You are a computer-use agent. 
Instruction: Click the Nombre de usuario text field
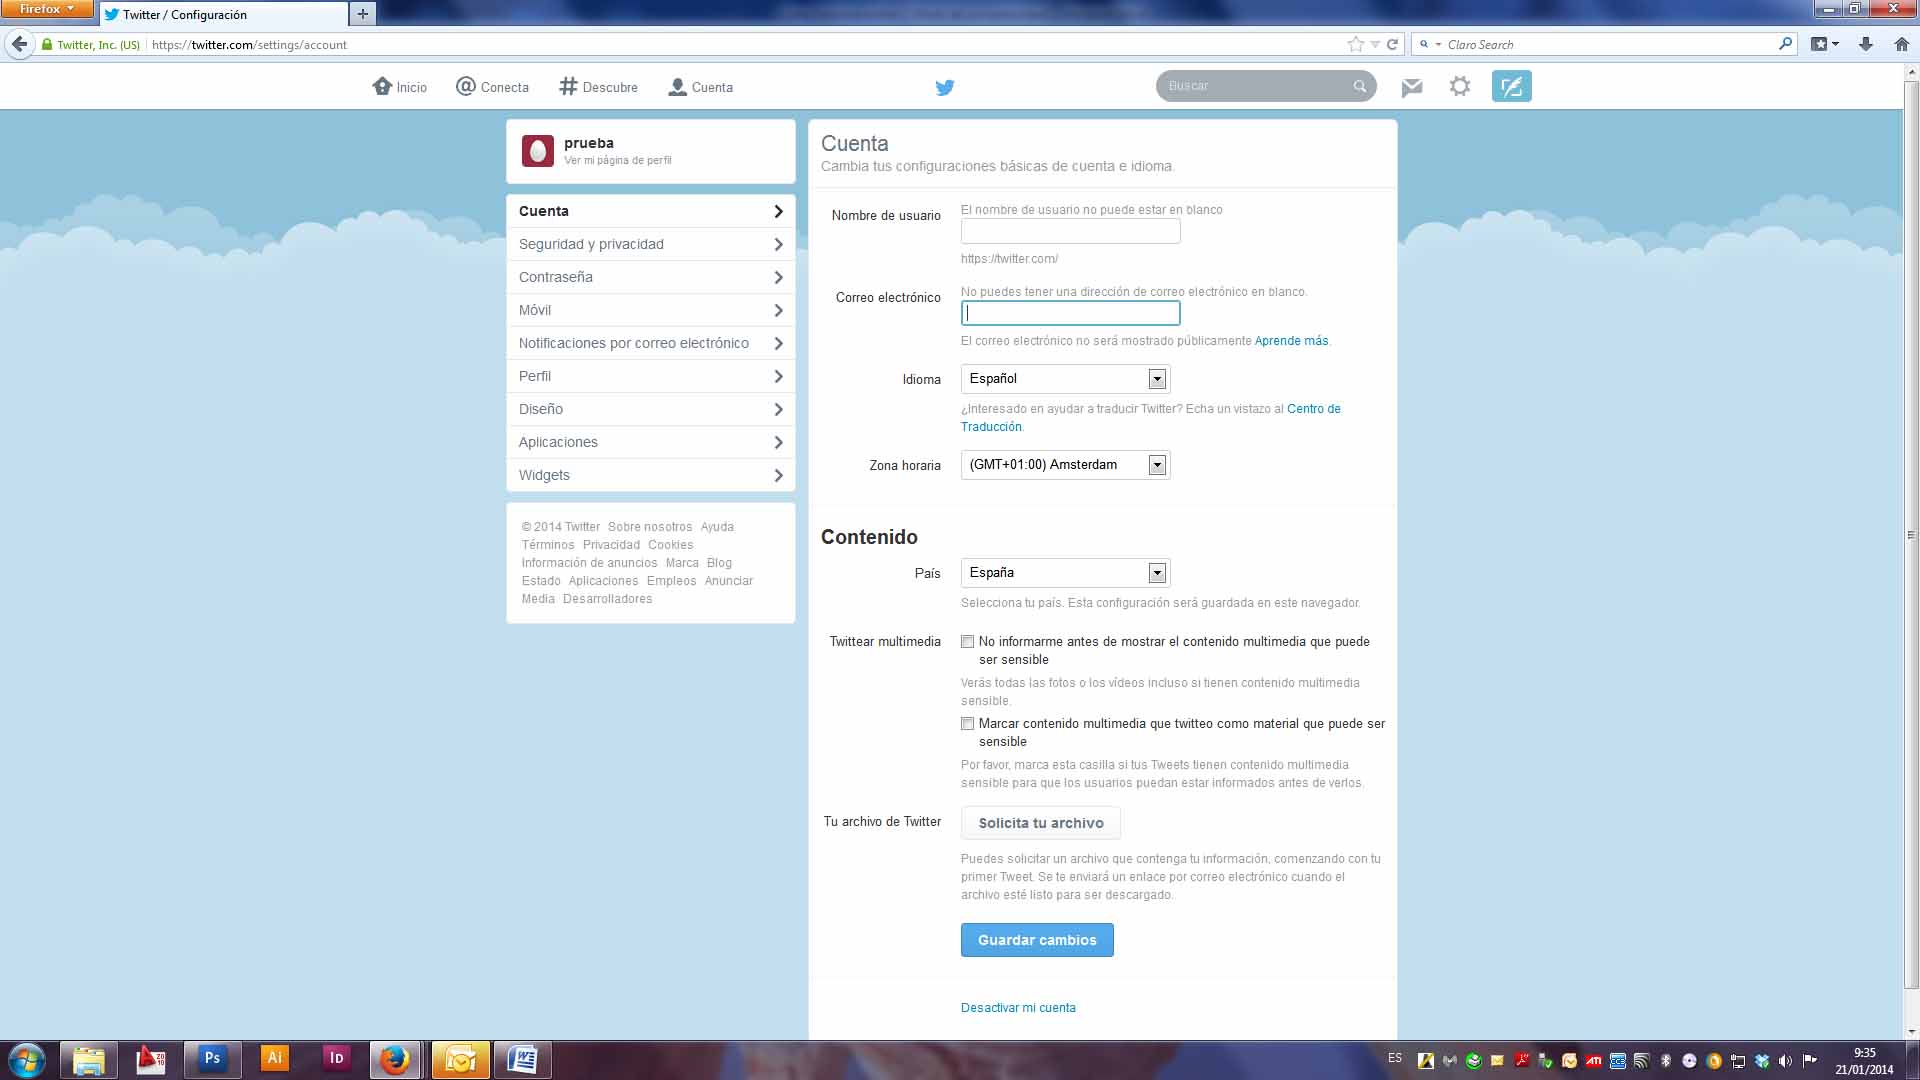[x=1070, y=232]
